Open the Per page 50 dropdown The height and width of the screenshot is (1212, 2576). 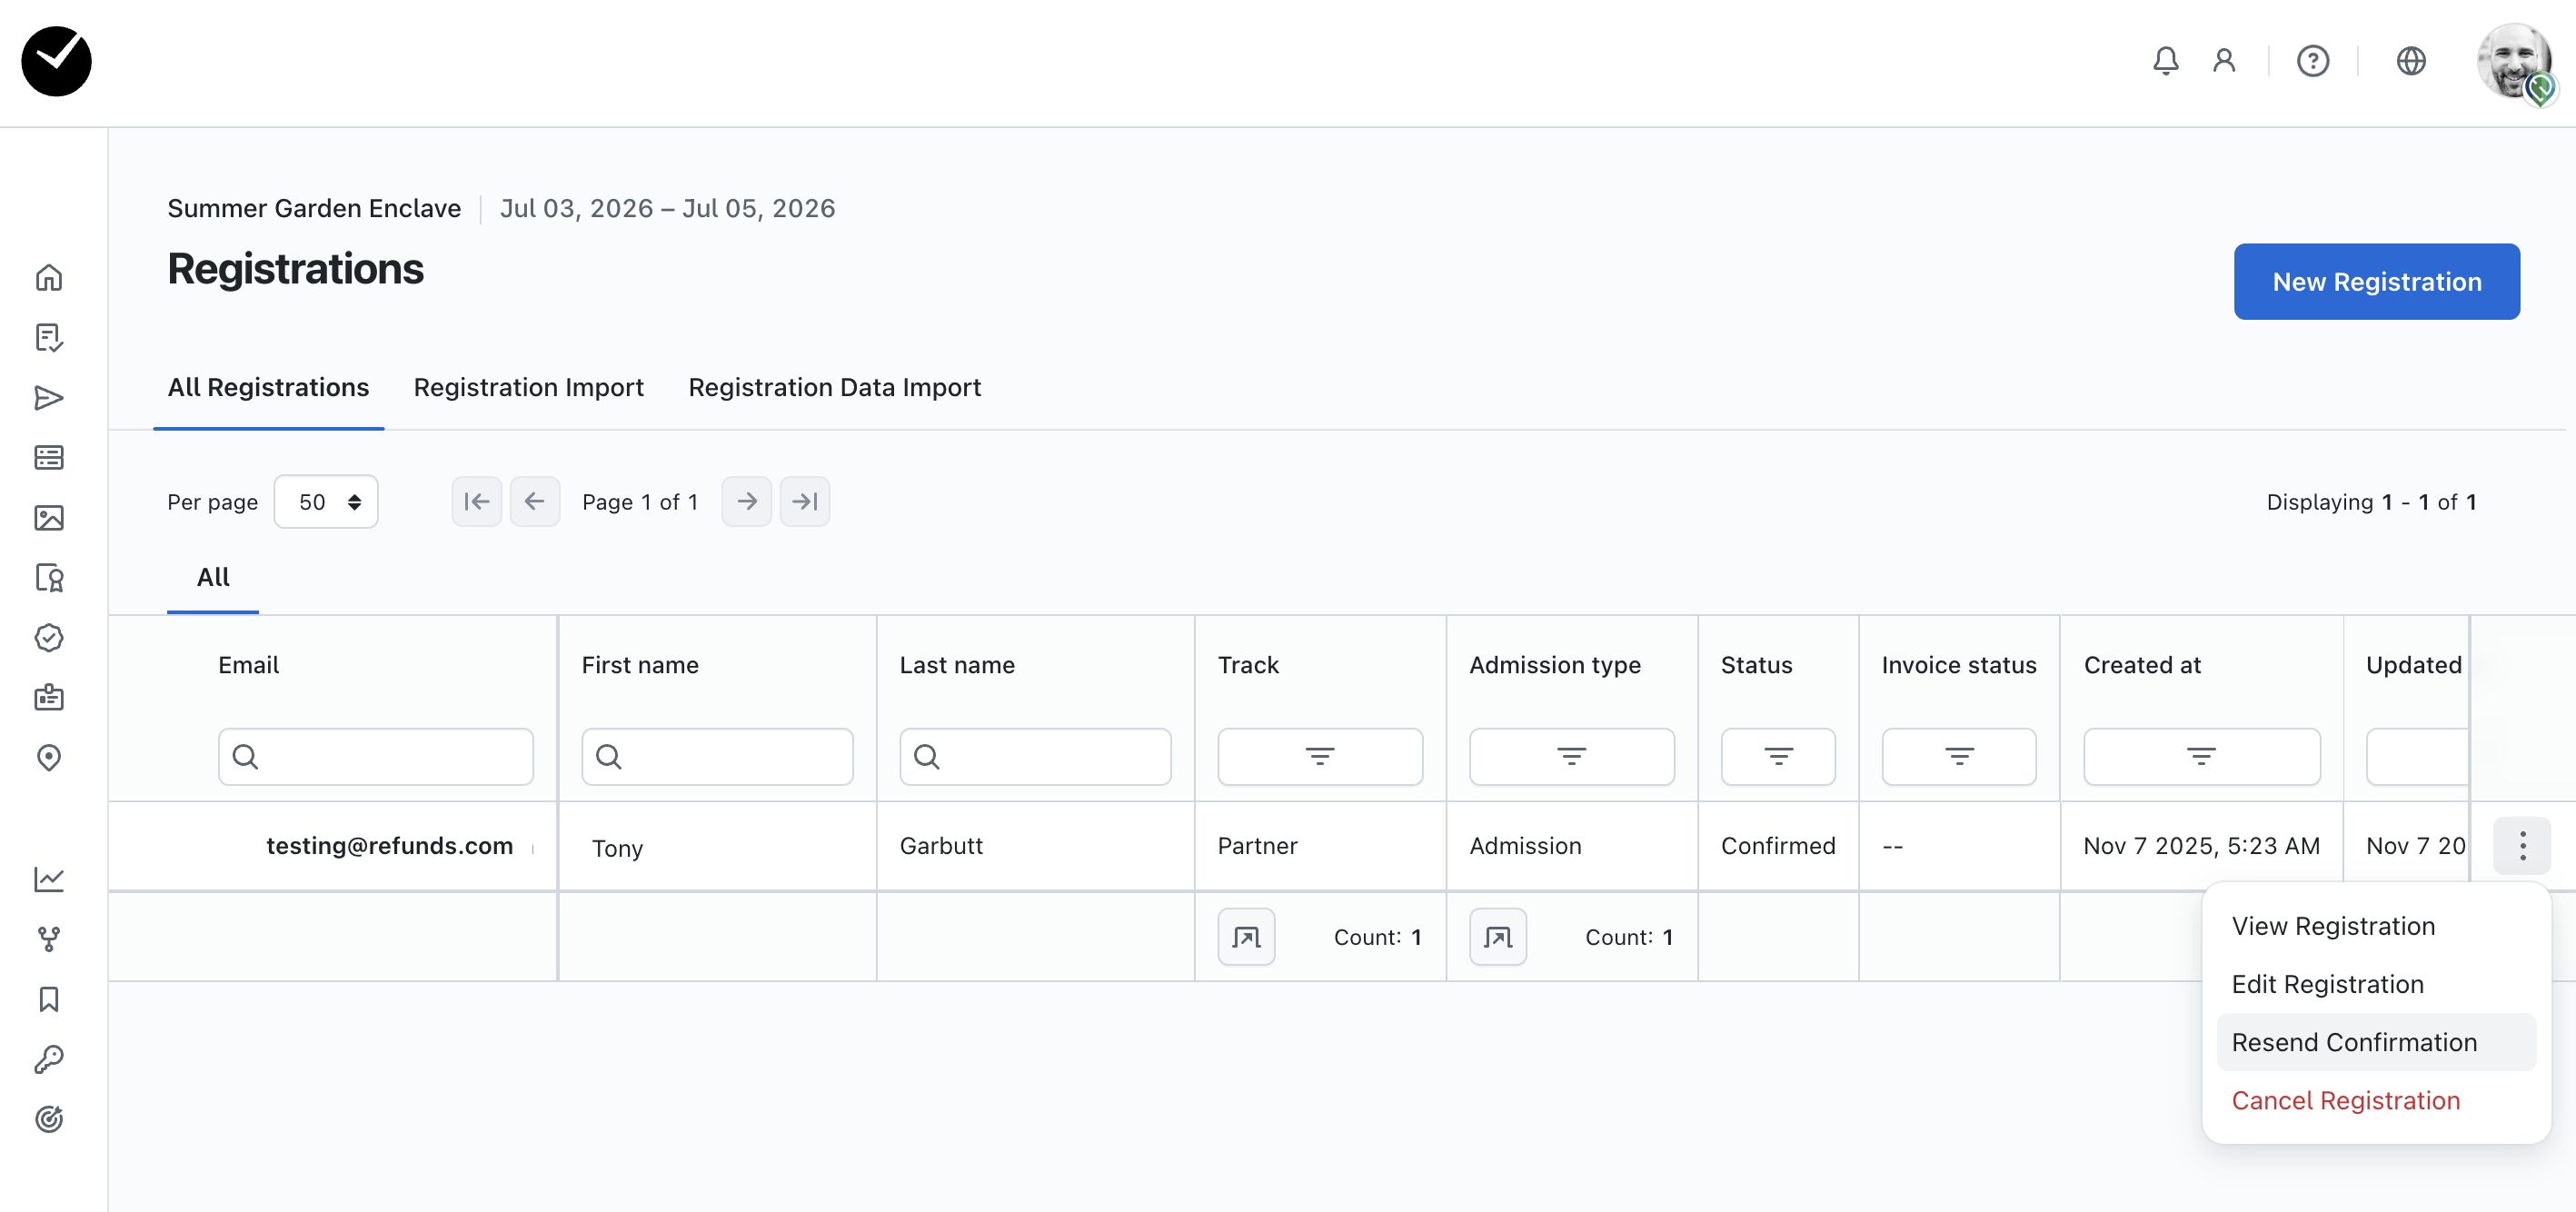(x=326, y=502)
